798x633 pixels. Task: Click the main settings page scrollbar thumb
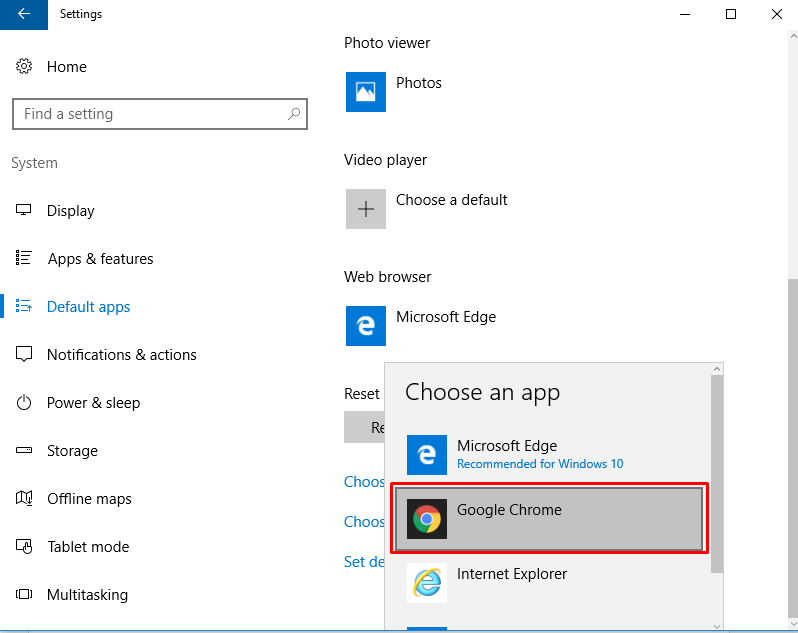pyautogui.click(x=793, y=448)
